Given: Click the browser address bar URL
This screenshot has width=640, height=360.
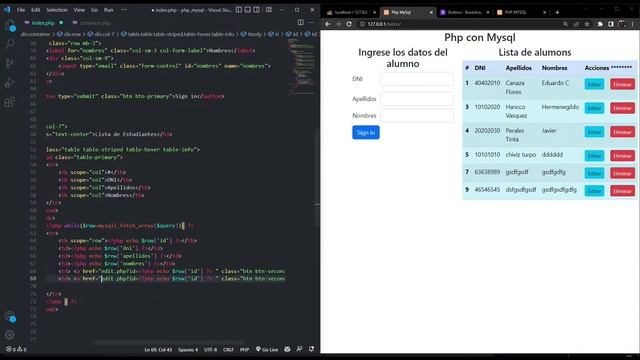Looking at the screenshot, I should pos(384,24).
